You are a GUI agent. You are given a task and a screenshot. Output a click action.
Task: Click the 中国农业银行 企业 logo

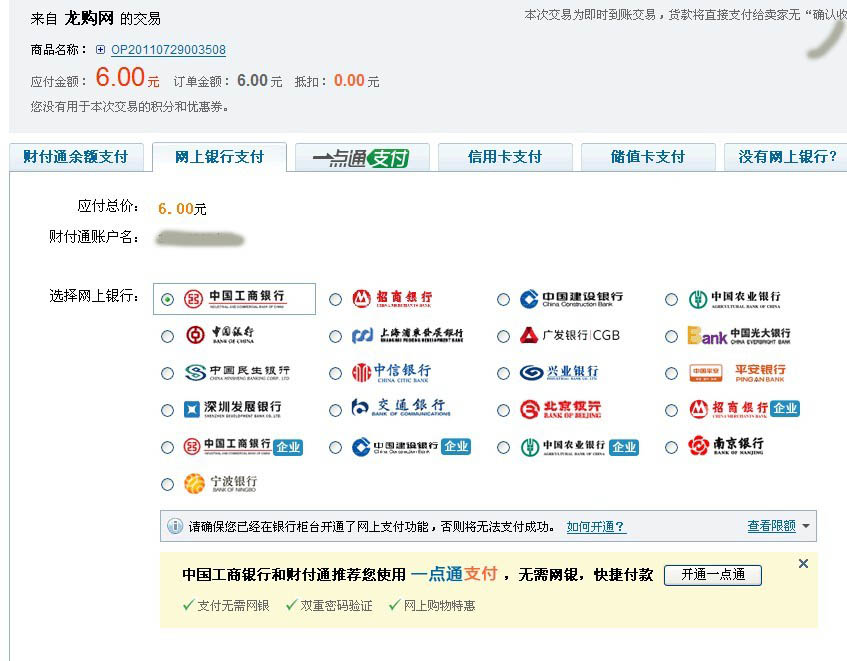[x=580, y=447]
